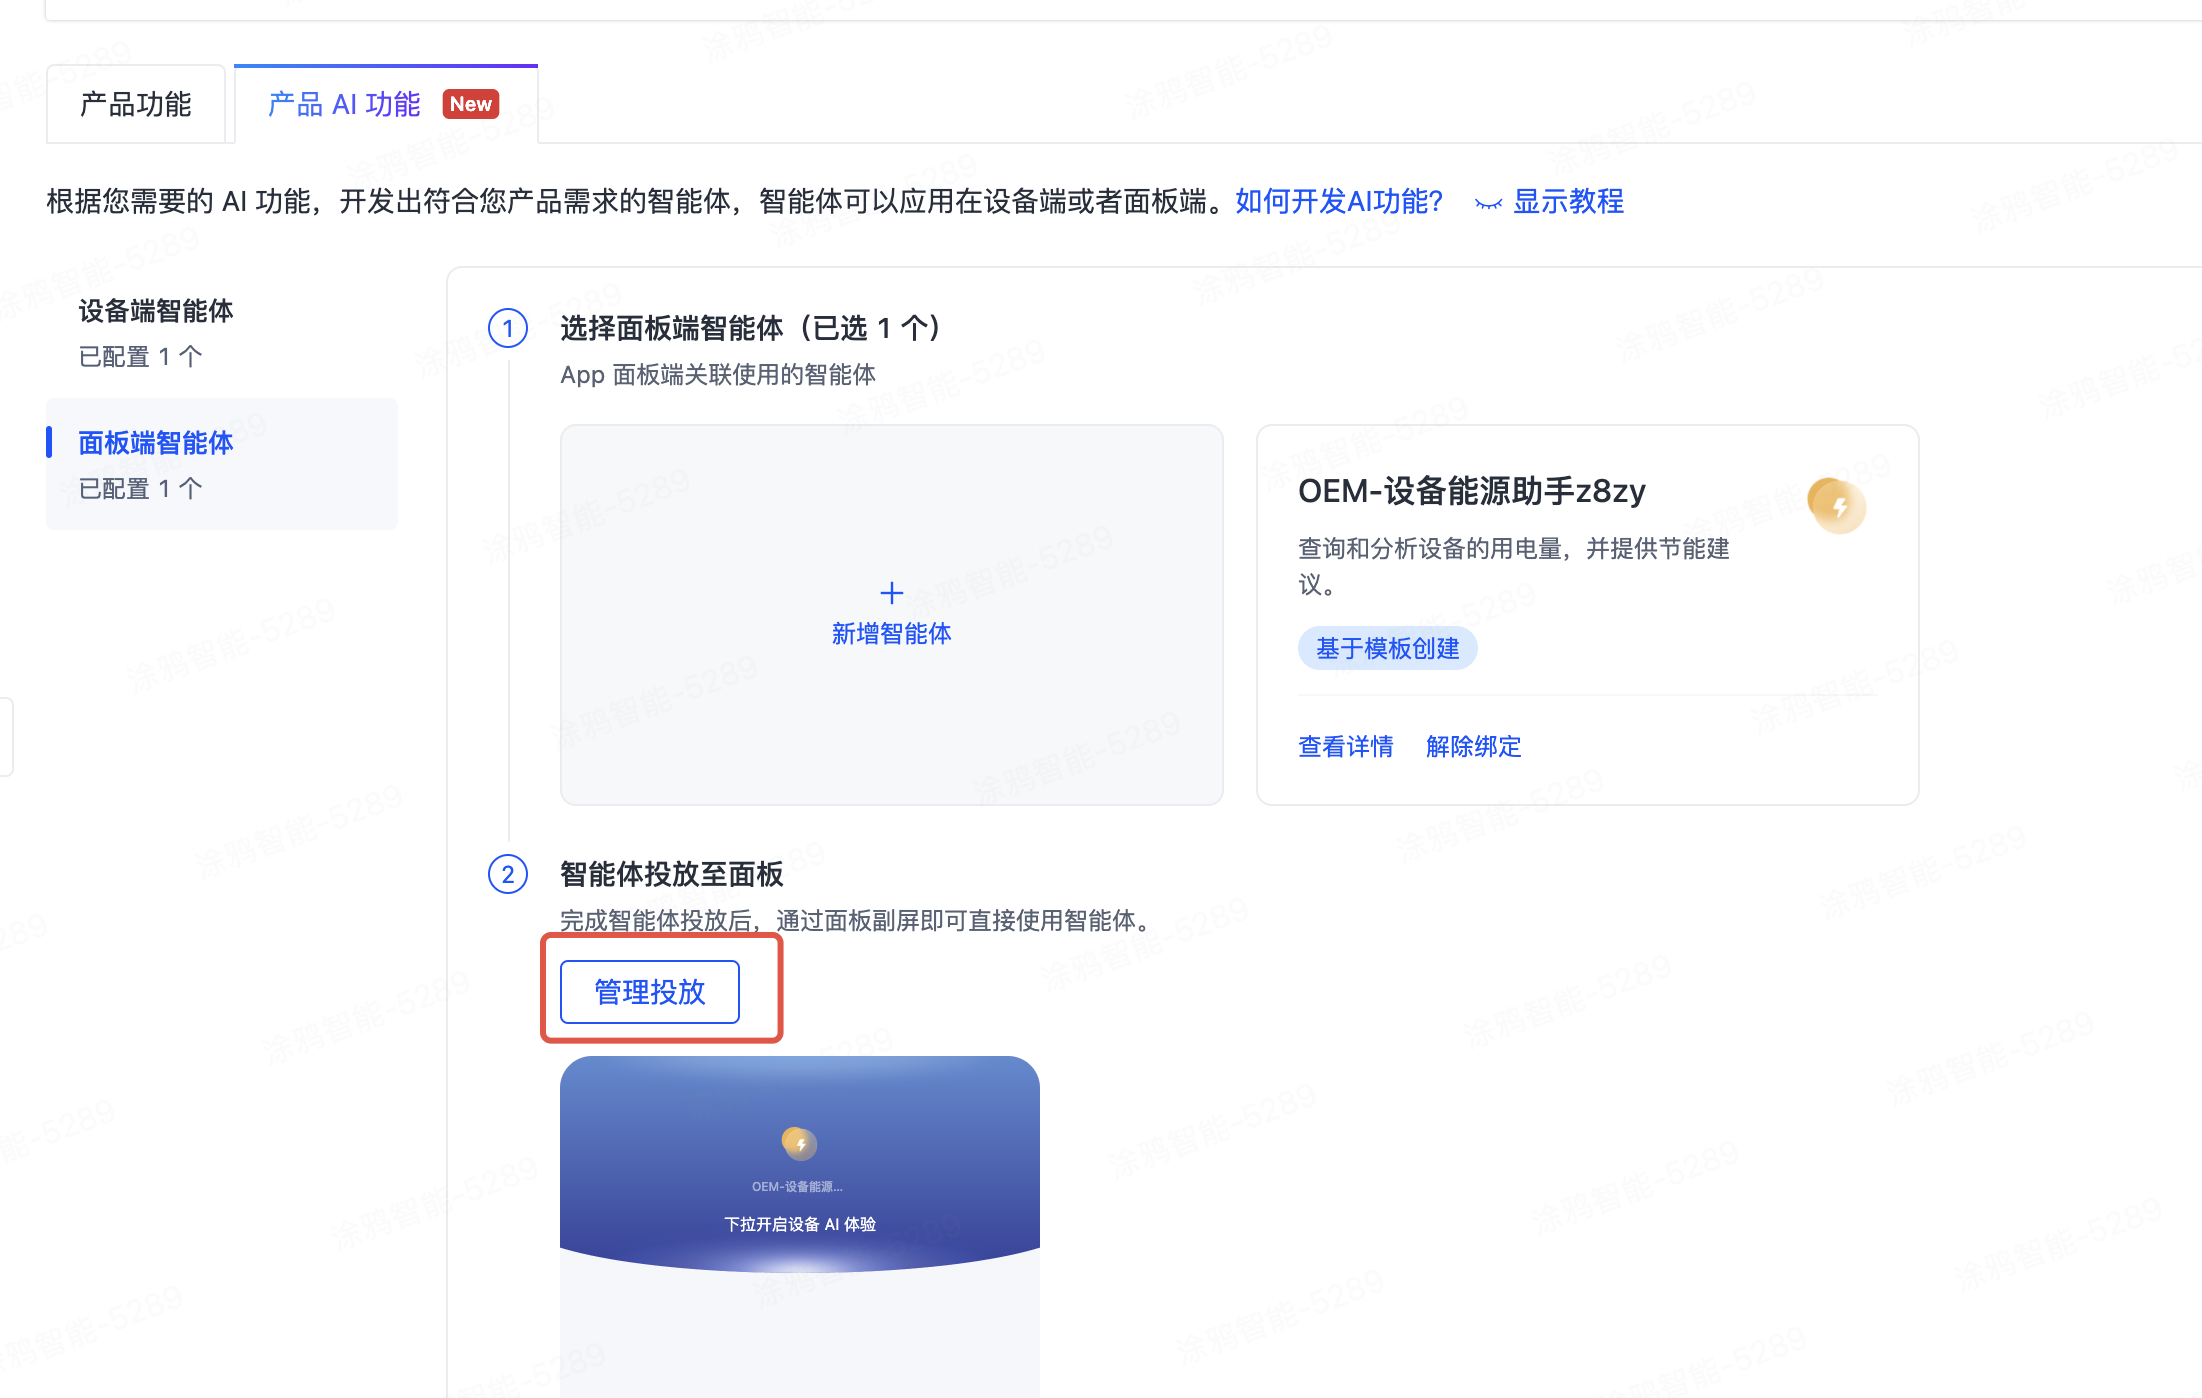Click the 基于模板创建 tag
Image resolution: width=2202 pixels, height=1398 pixels.
[x=1387, y=648]
